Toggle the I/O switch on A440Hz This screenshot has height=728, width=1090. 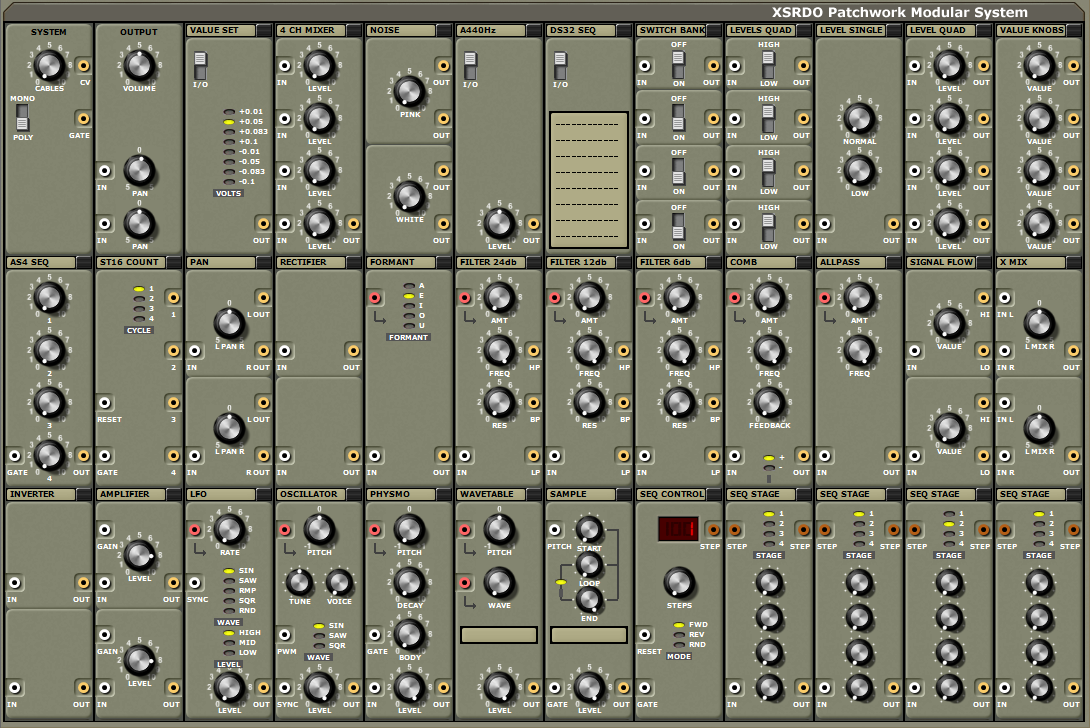(471, 66)
